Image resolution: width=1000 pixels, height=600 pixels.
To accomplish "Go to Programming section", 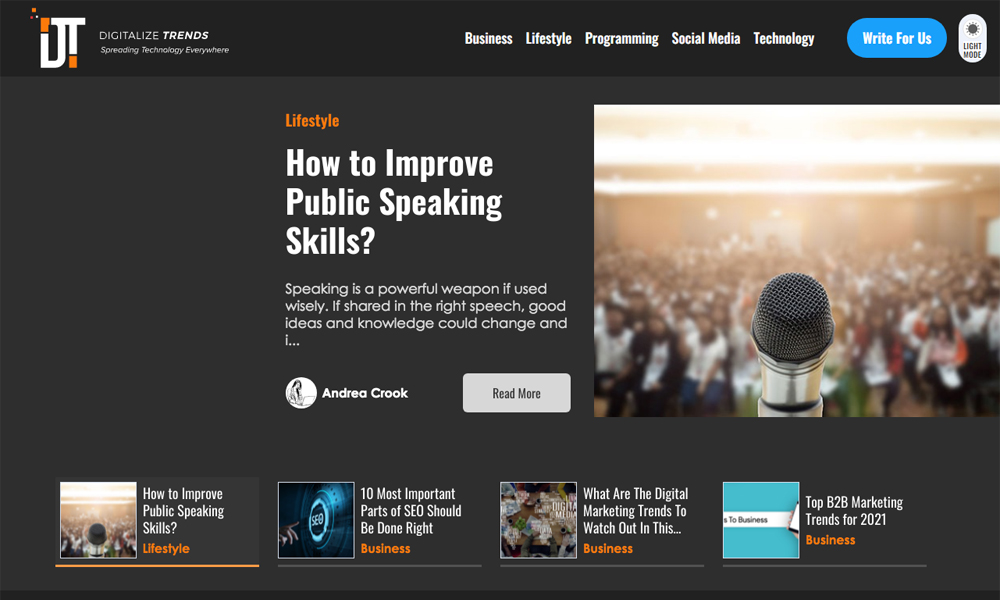I will (x=621, y=39).
